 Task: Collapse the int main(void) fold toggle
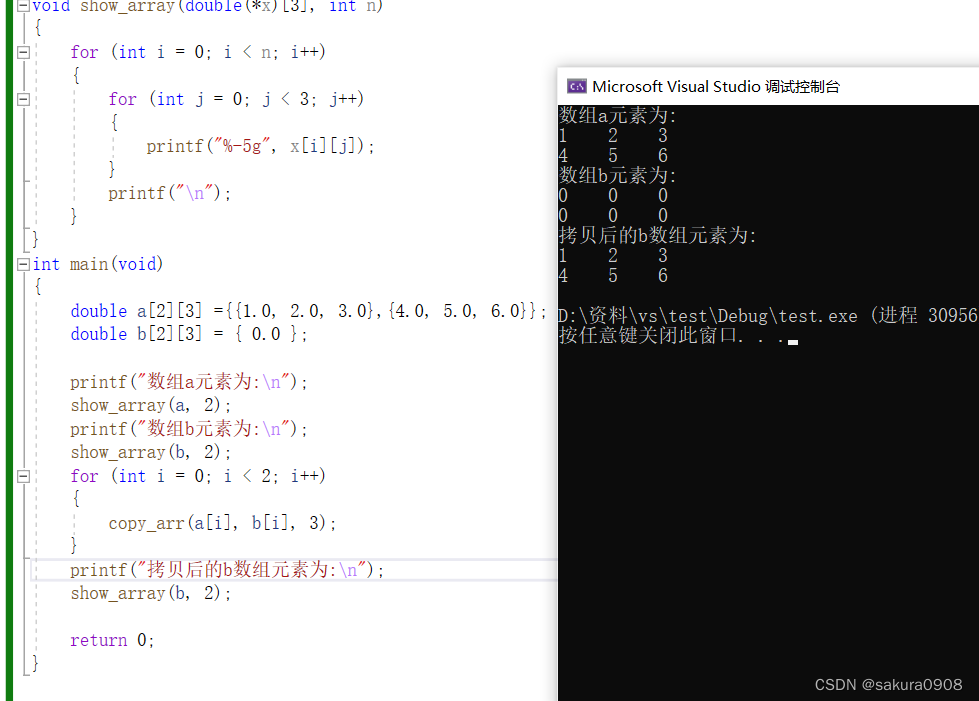point(23,265)
